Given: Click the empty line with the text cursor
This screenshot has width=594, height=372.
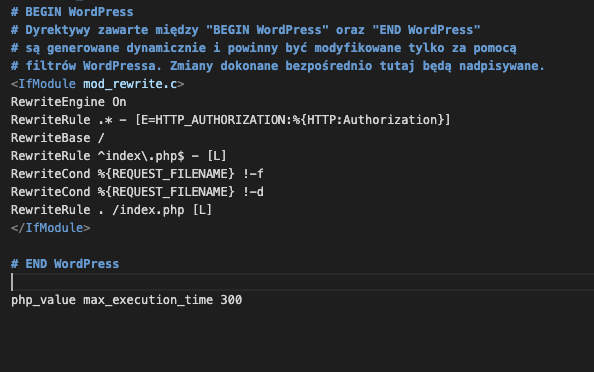Looking at the screenshot, I should (302, 282).
